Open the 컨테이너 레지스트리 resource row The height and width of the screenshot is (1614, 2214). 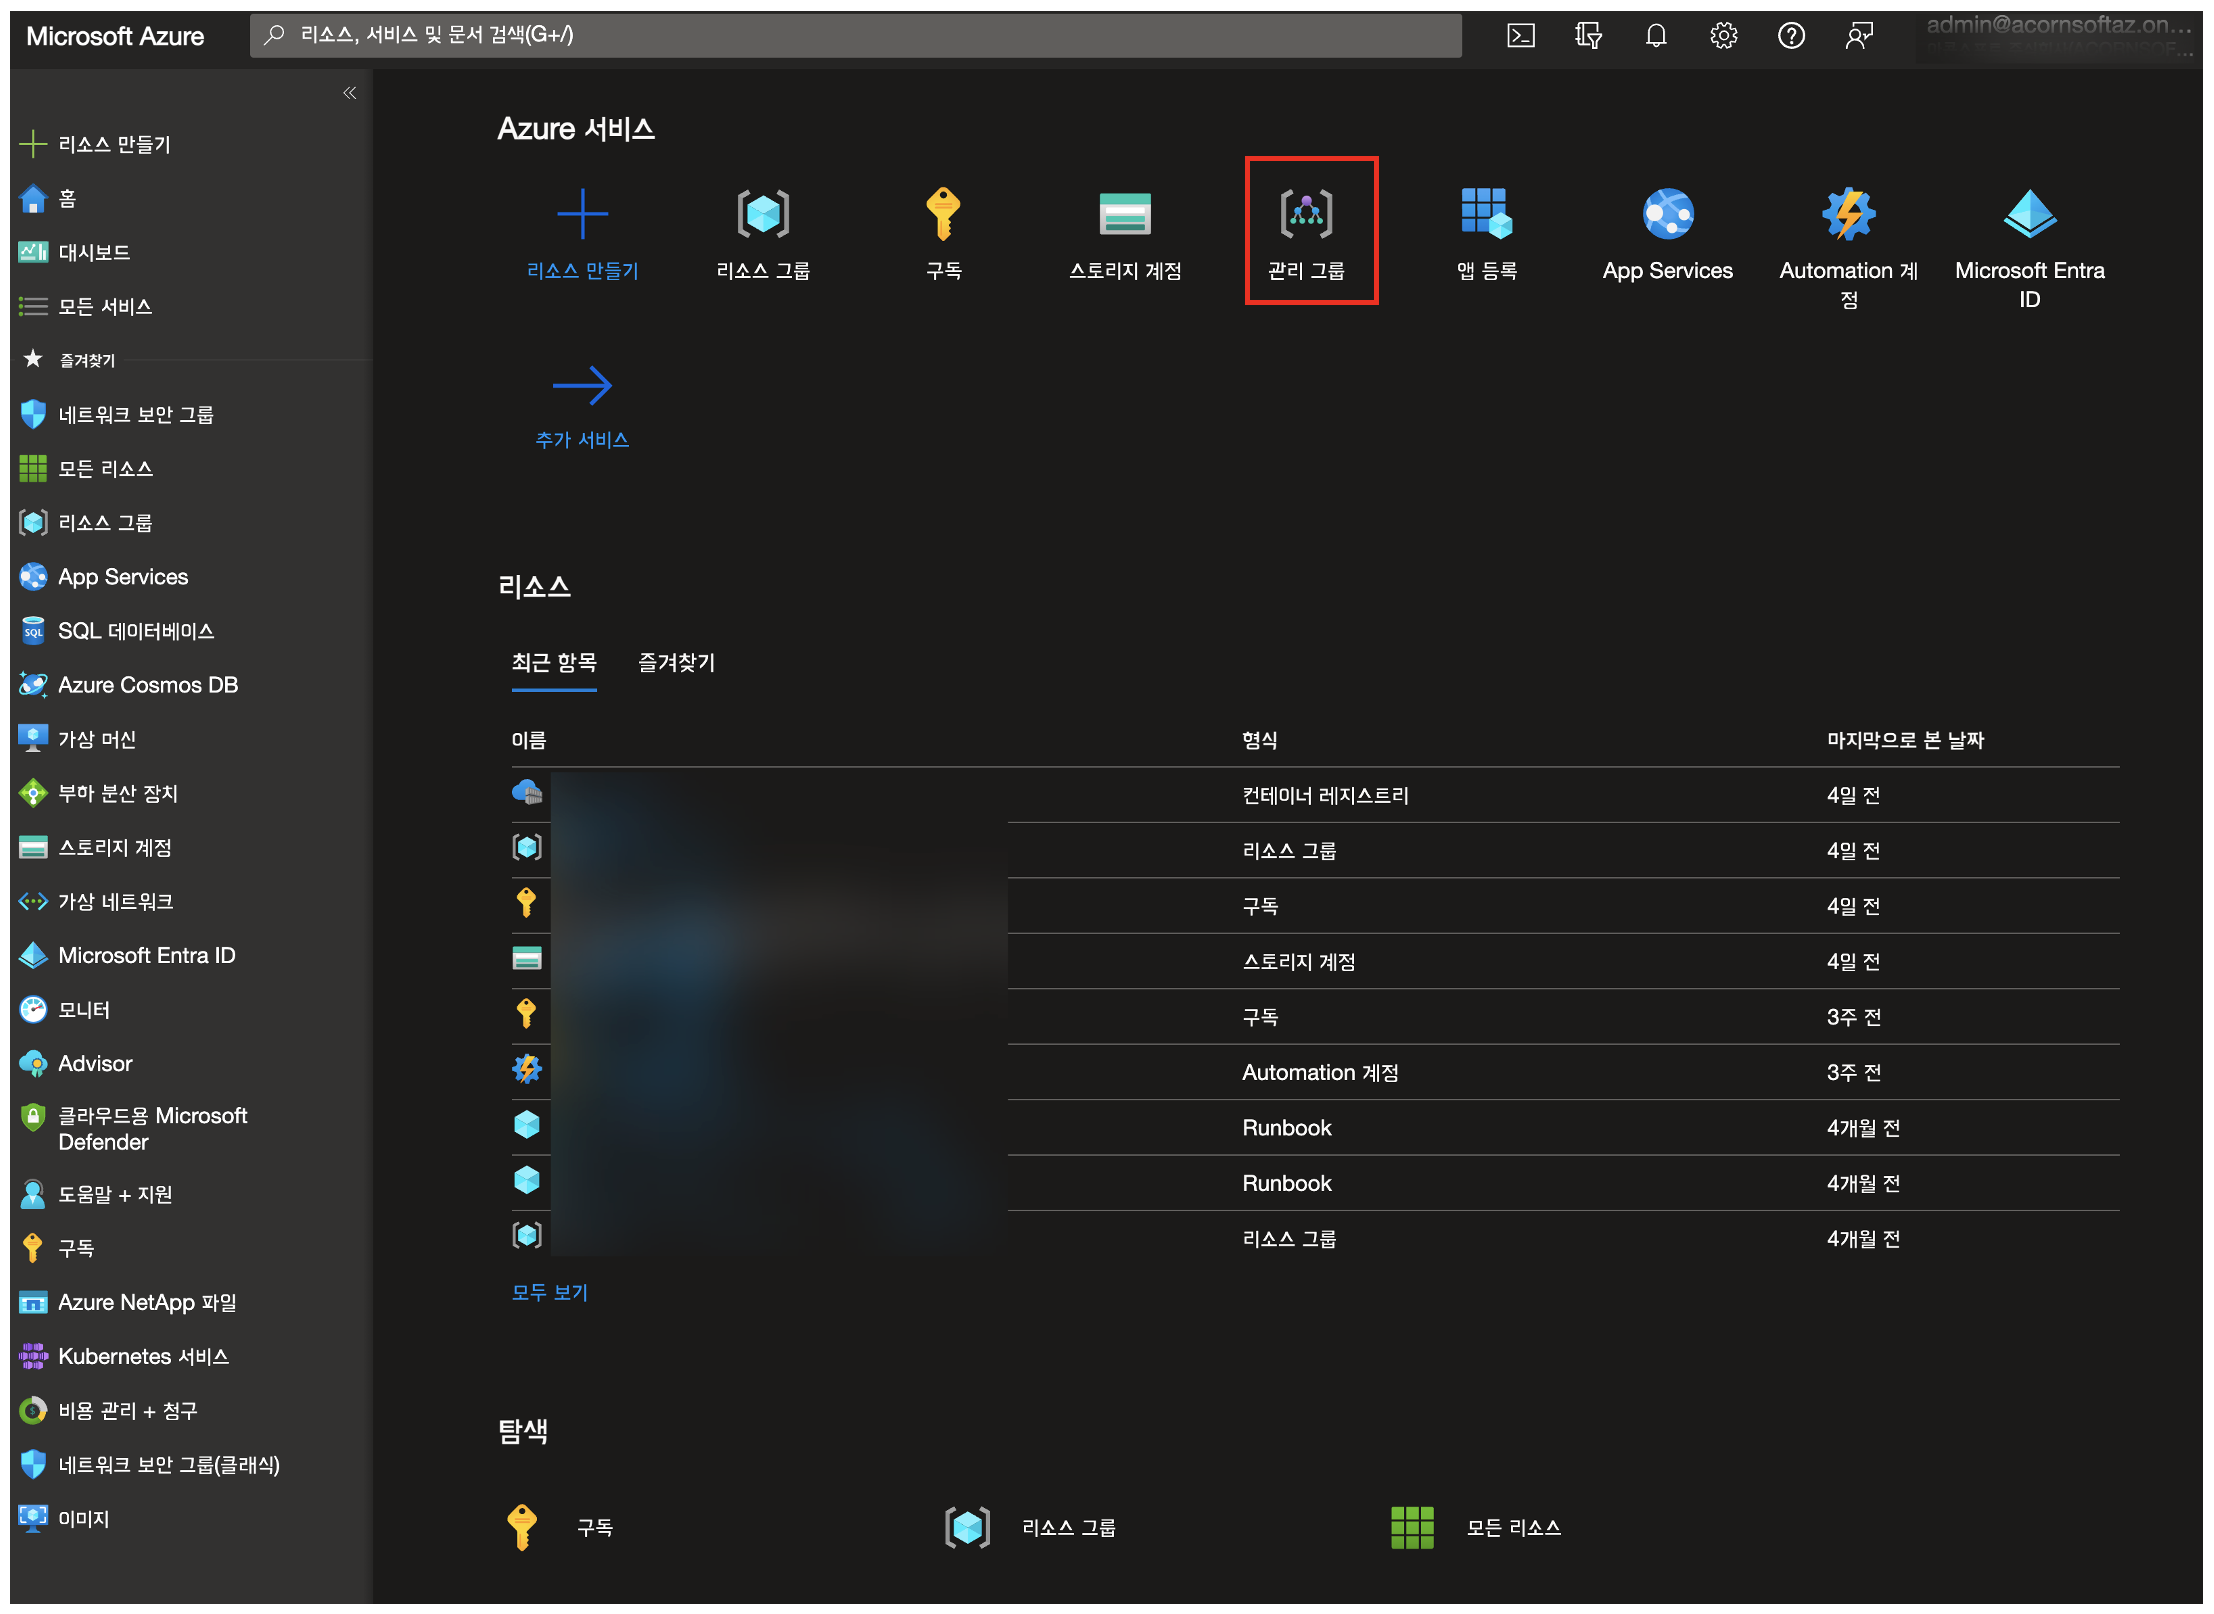pyautogui.click(x=1315, y=795)
